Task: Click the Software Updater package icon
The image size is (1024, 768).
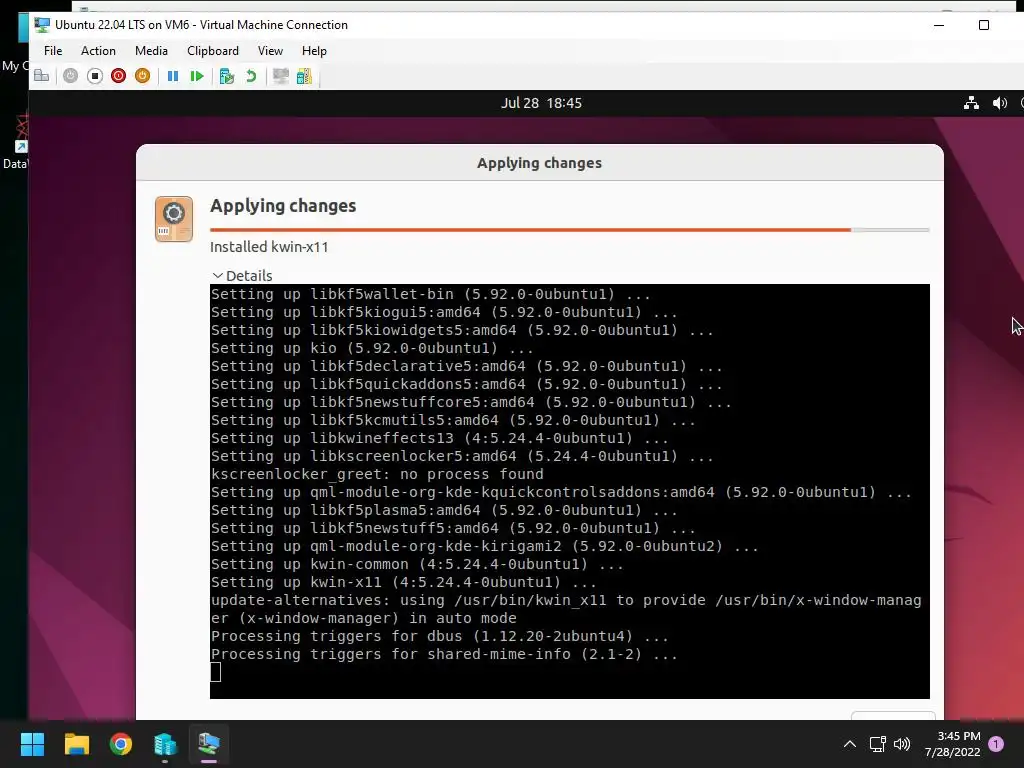Action: pyautogui.click(x=174, y=219)
